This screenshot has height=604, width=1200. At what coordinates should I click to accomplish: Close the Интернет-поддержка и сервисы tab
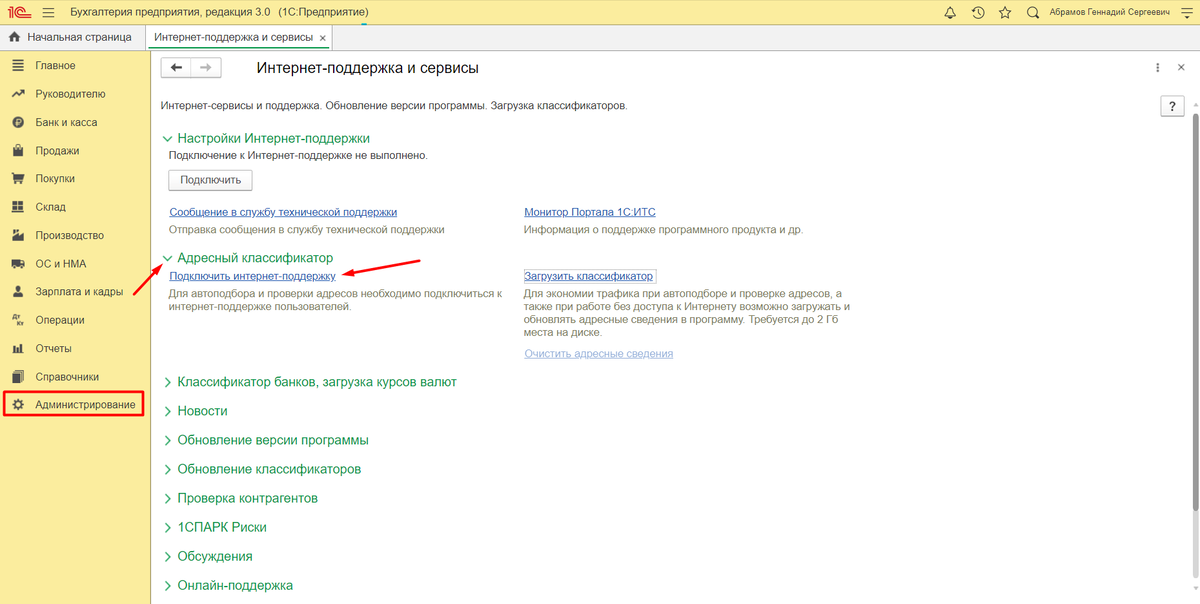(322, 37)
